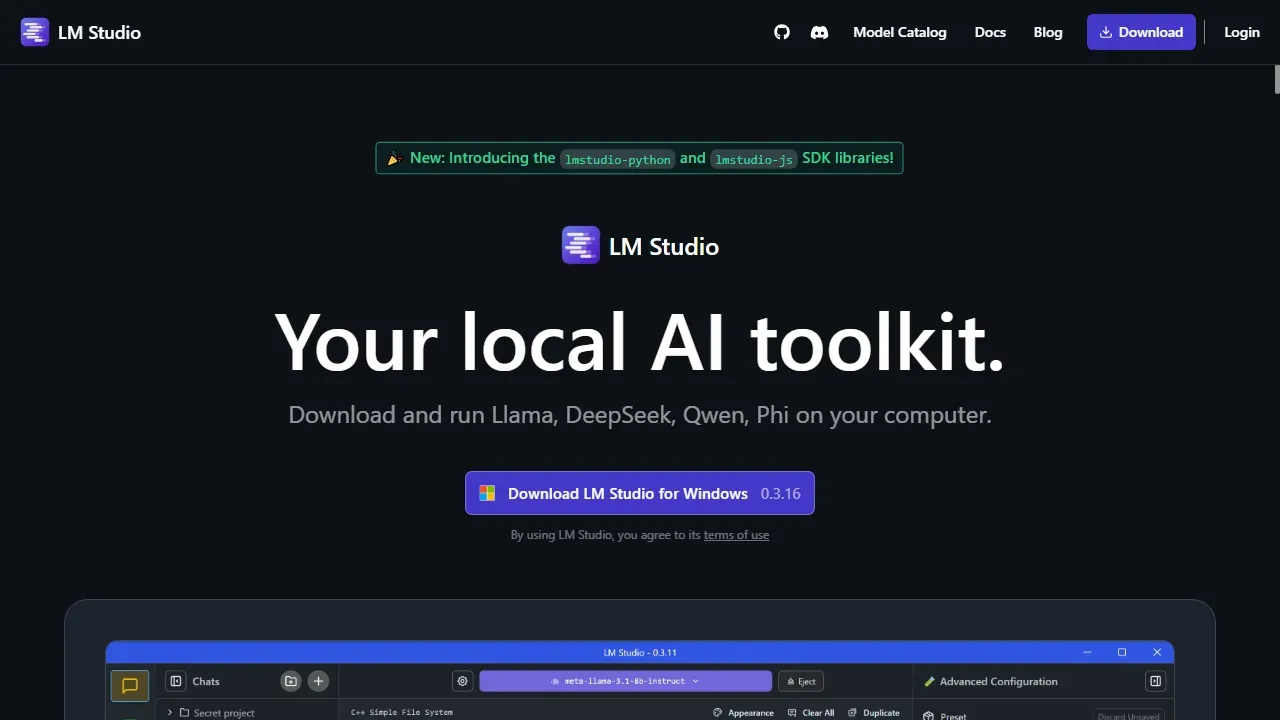The width and height of the screenshot is (1280, 720).
Task: Click the Eject button in app preview
Action: pyautogui.click(x=801, y=681)
